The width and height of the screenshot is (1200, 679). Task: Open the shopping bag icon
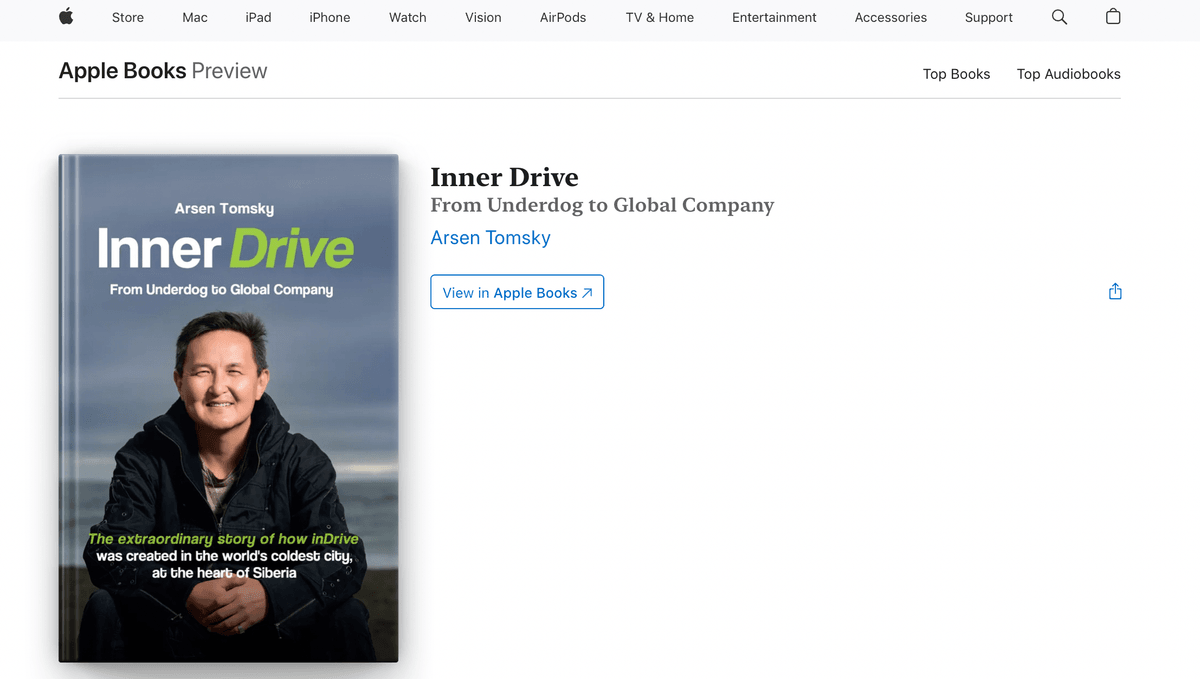click(1112, 17)
